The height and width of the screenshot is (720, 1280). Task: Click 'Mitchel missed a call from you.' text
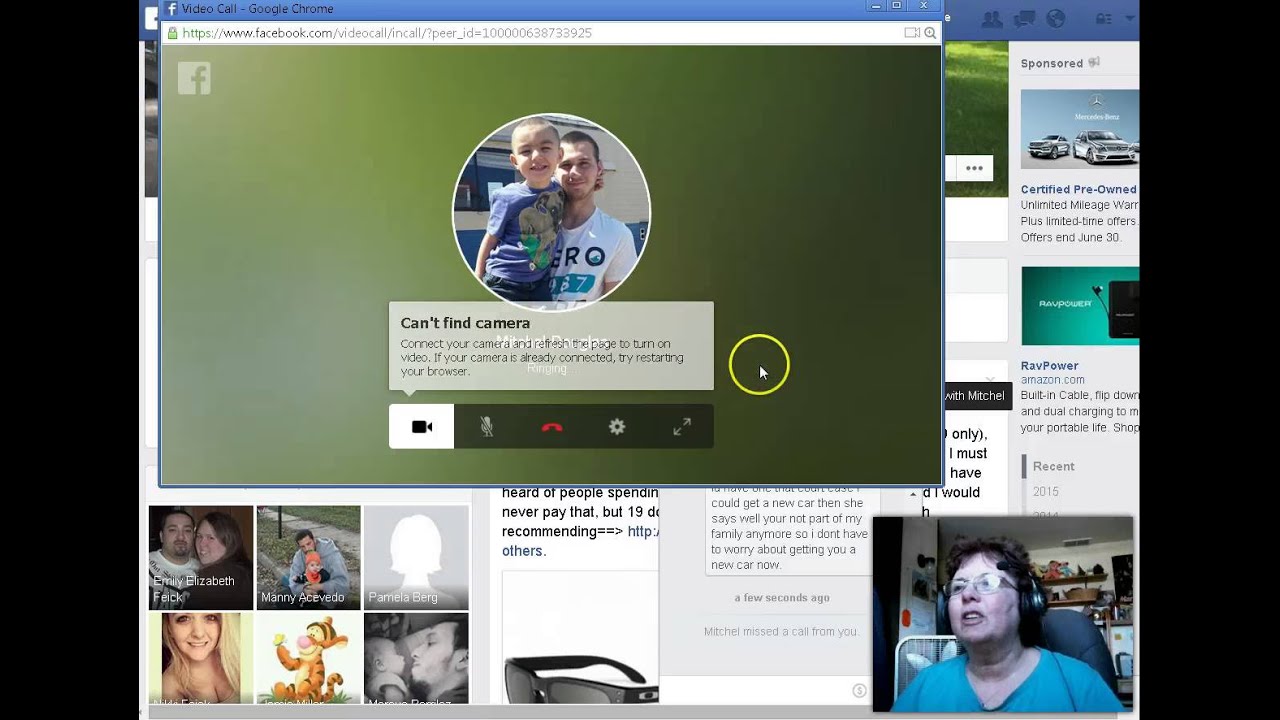tap(781, 631)
